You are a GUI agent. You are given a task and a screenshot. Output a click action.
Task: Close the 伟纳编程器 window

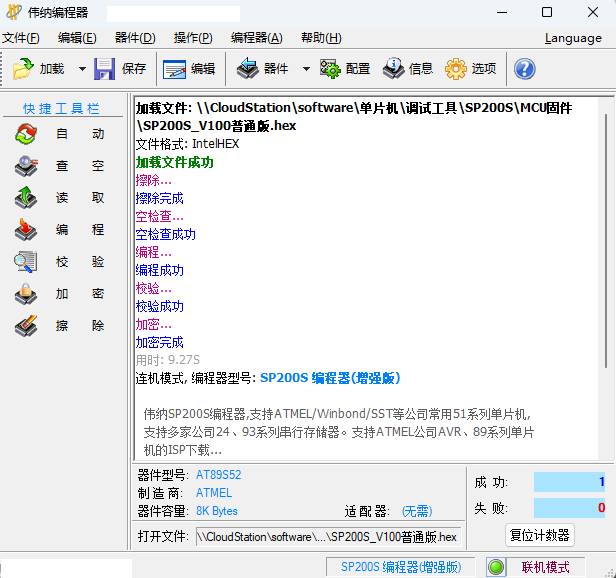pos(593,13)
